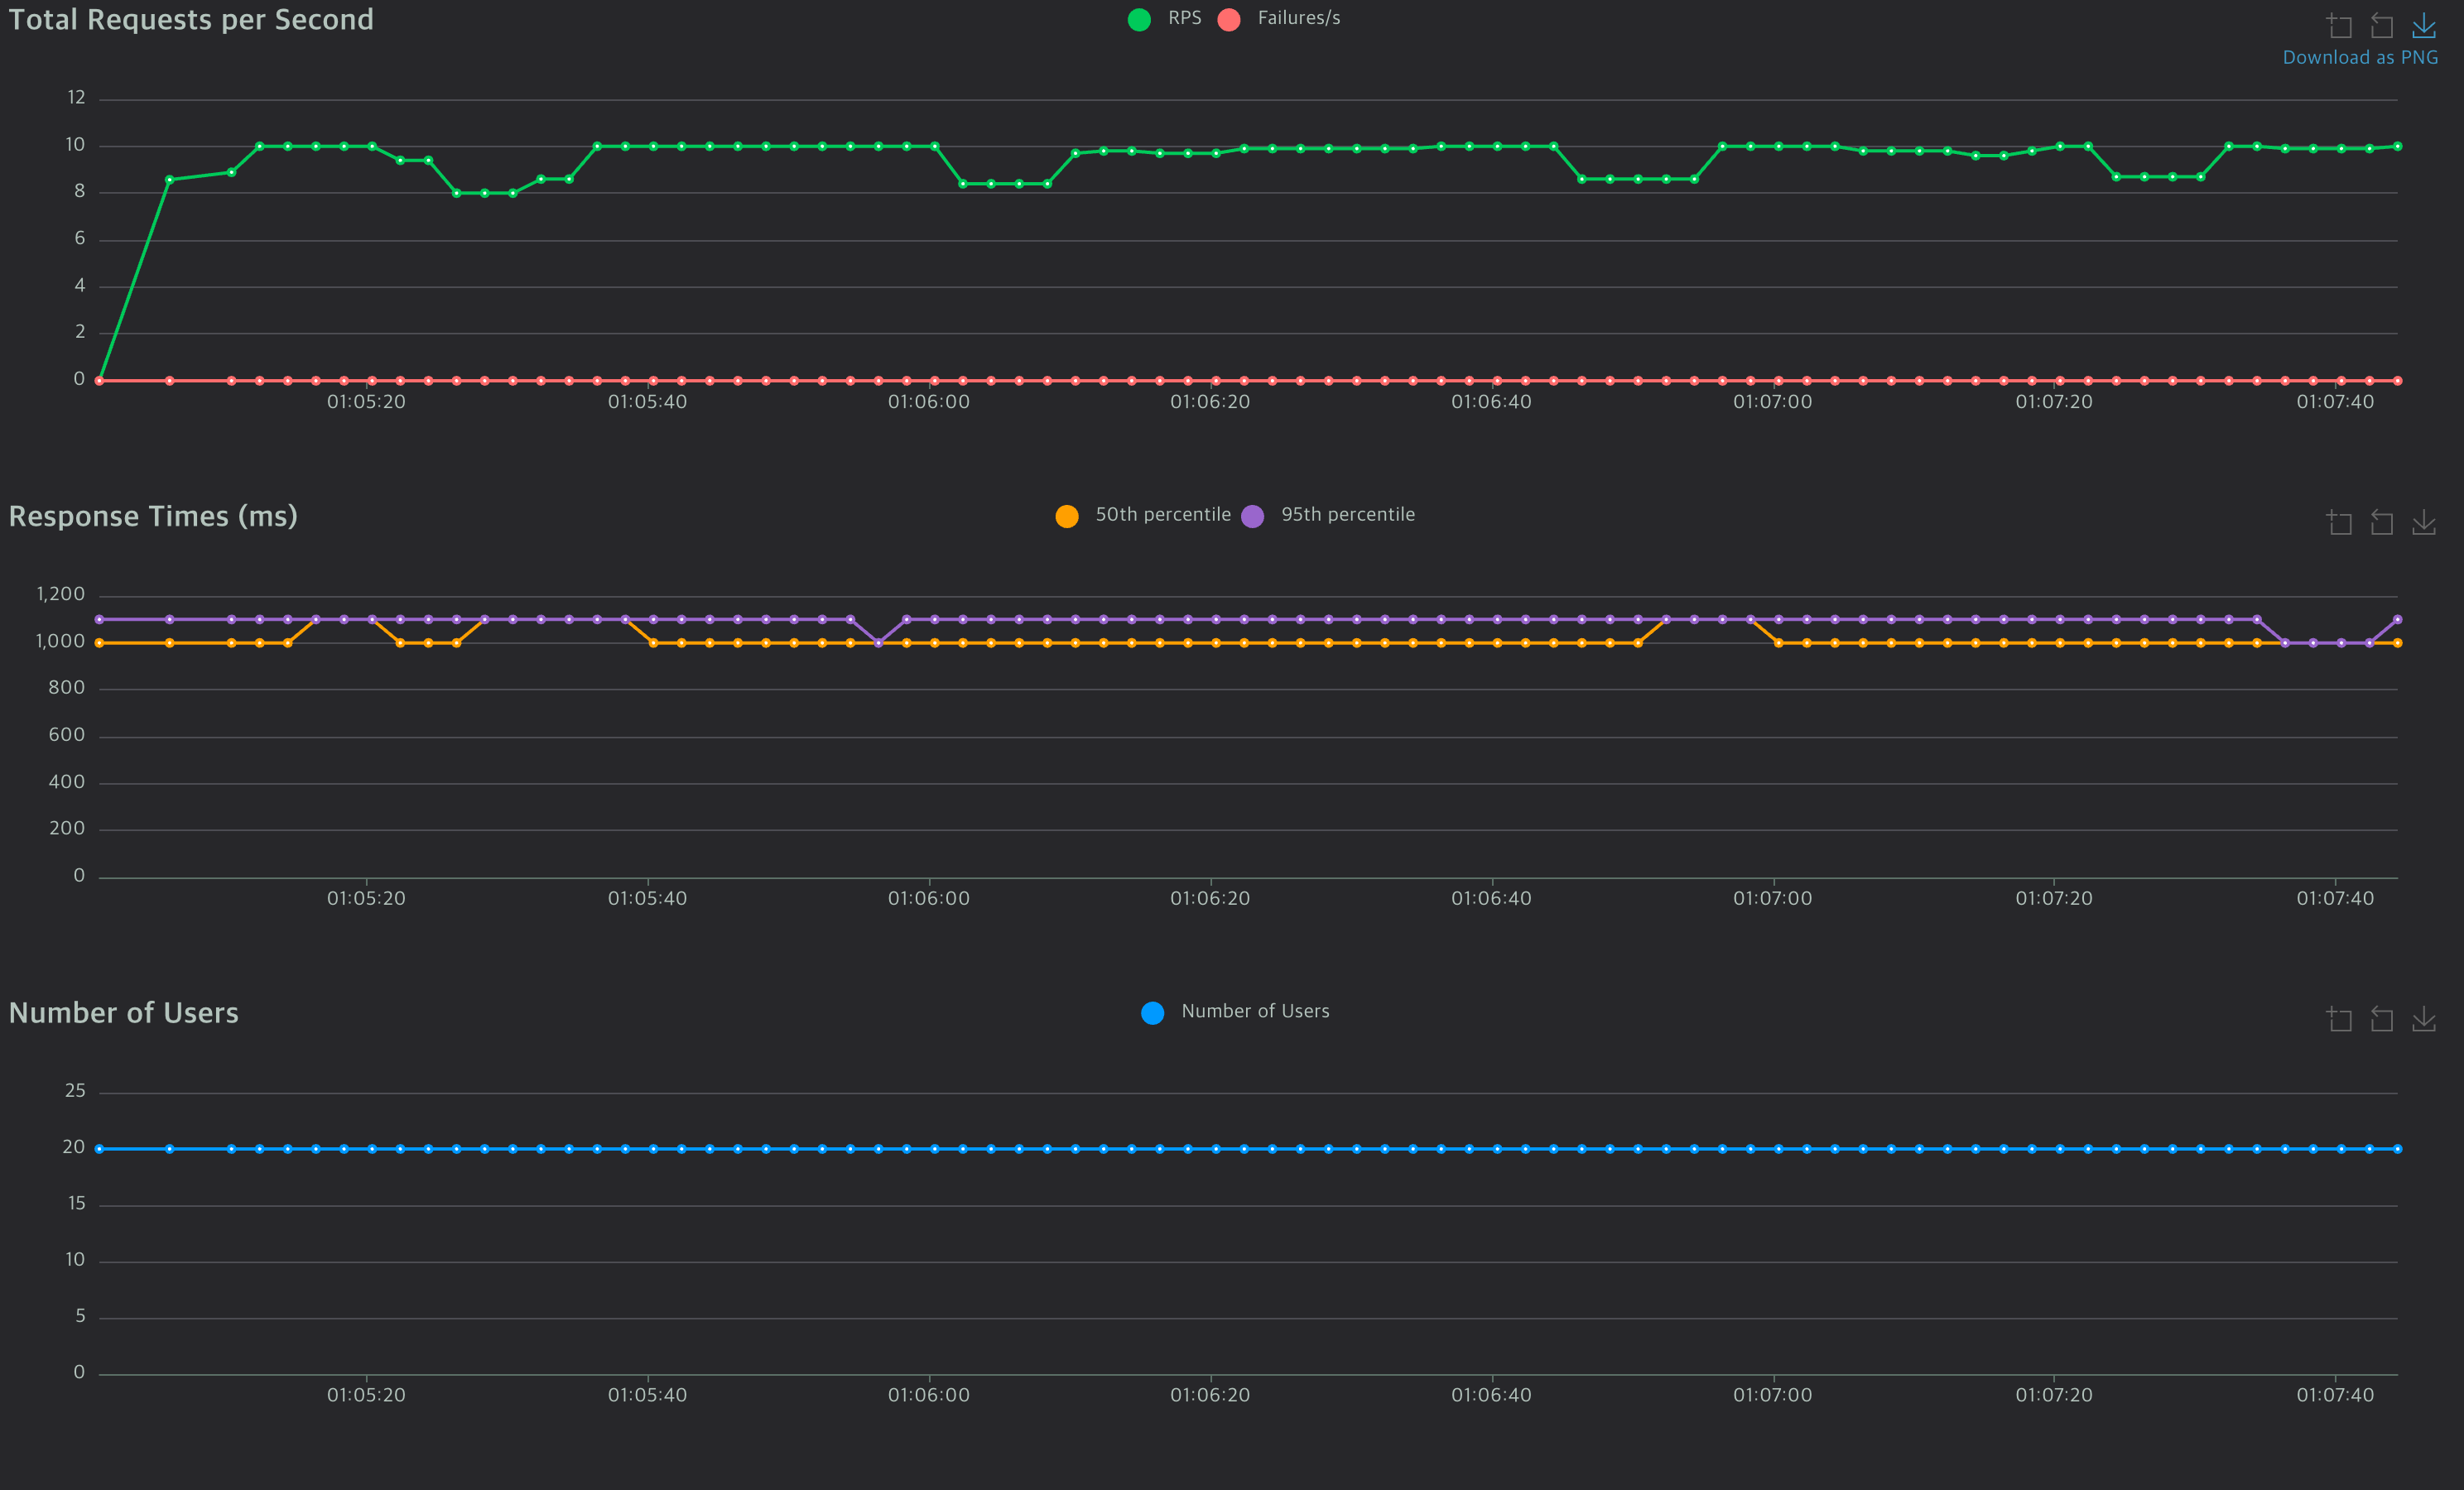Screen dimensions: 2464x1490
Task: Click the green RPS legend color dot
Action: [1139, 19]
